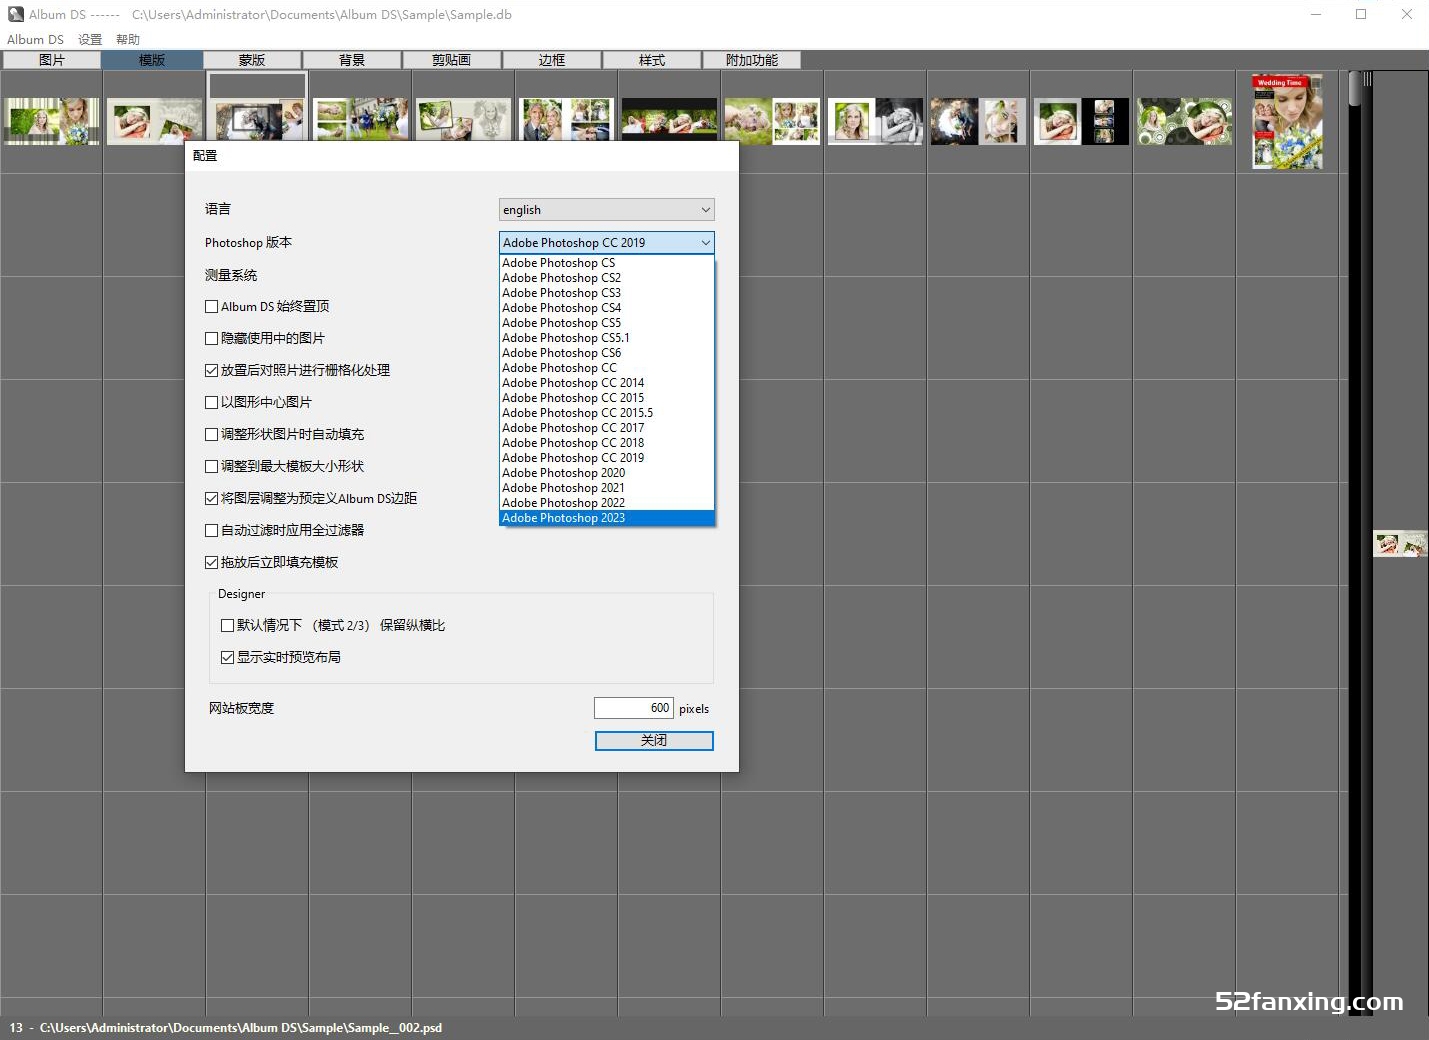Choose Adobe Photoshop CS2 from list
The image size is (1429, 1040).
(607, 278)
